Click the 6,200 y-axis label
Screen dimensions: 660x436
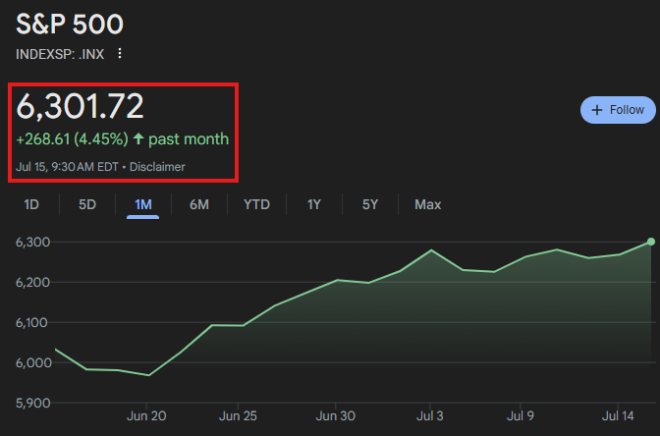point(33,282)
